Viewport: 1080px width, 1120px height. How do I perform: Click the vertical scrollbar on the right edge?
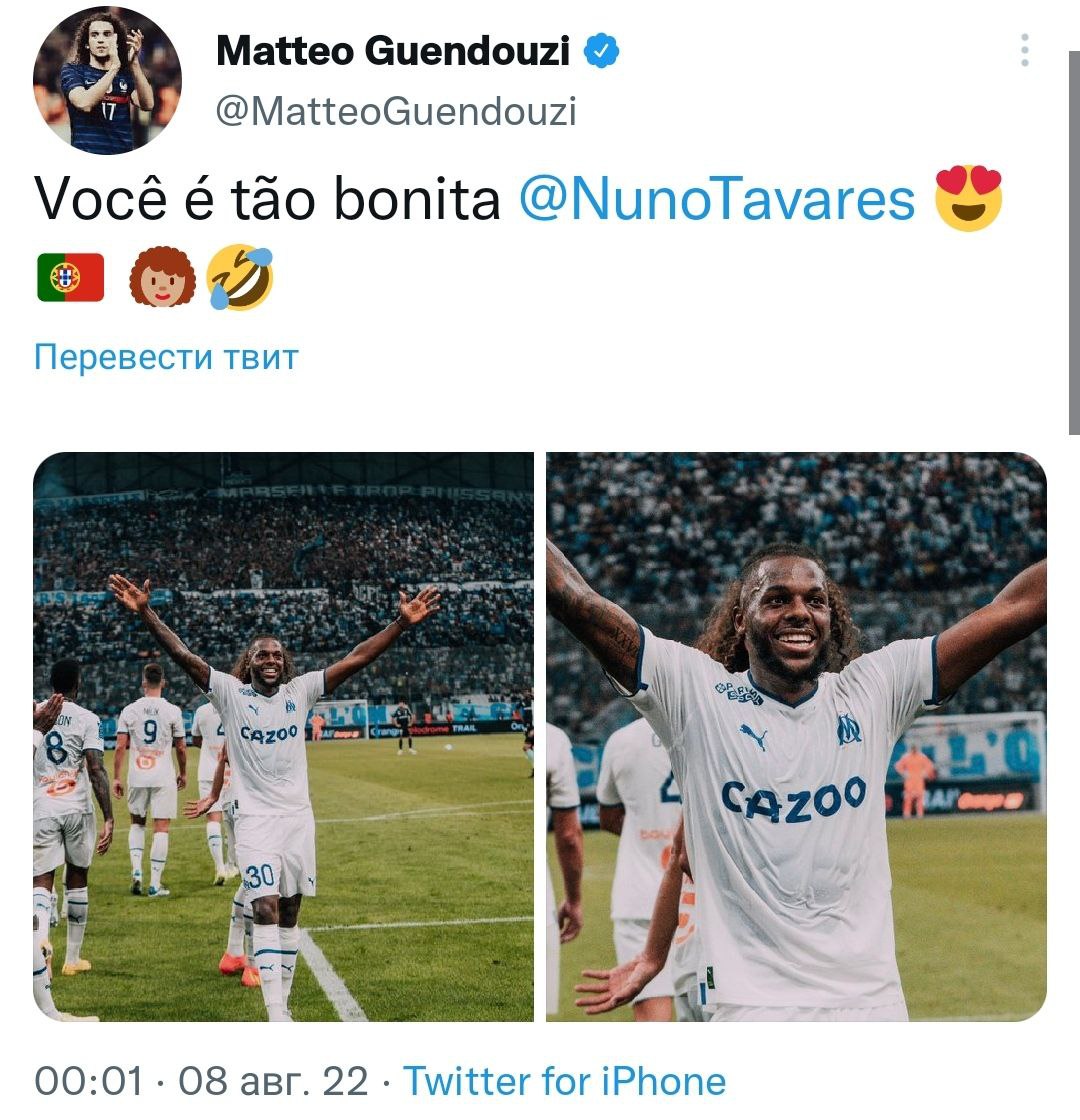click(1074, 243)
